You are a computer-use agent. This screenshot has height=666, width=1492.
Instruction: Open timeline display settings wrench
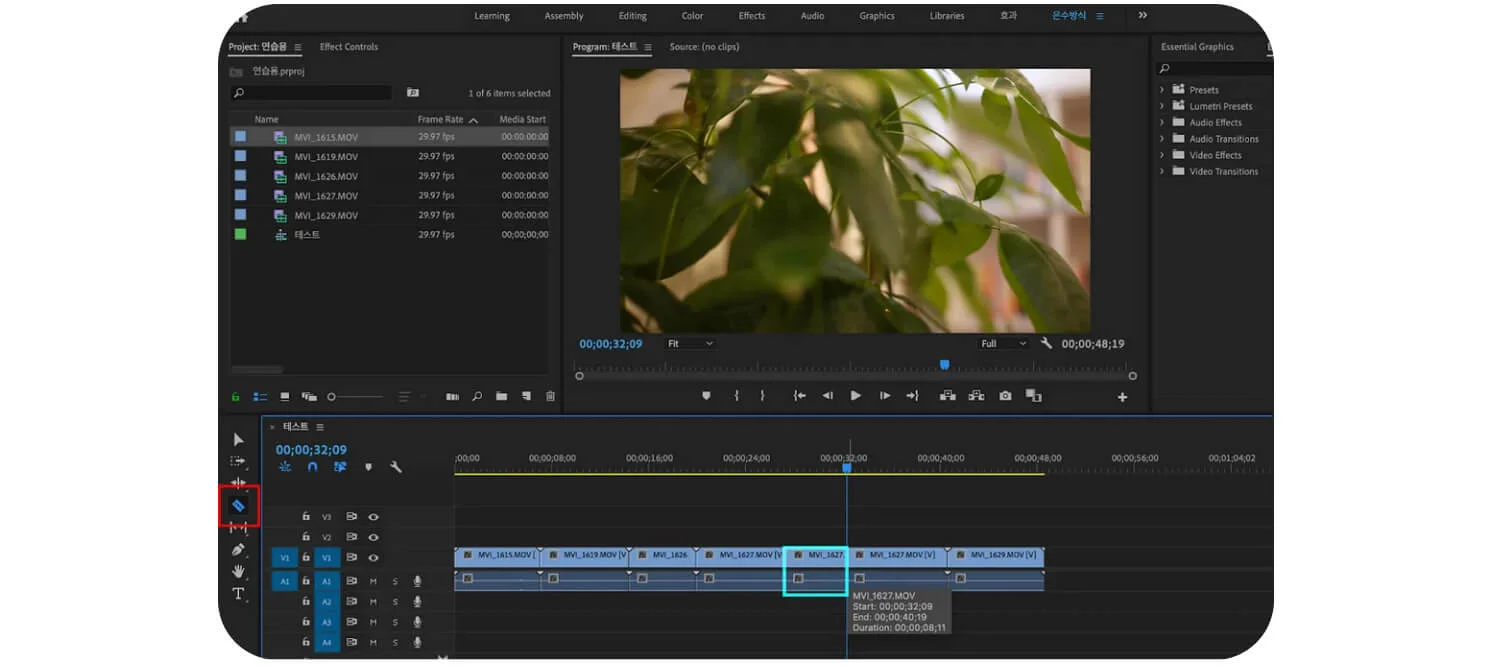(396, 467)
